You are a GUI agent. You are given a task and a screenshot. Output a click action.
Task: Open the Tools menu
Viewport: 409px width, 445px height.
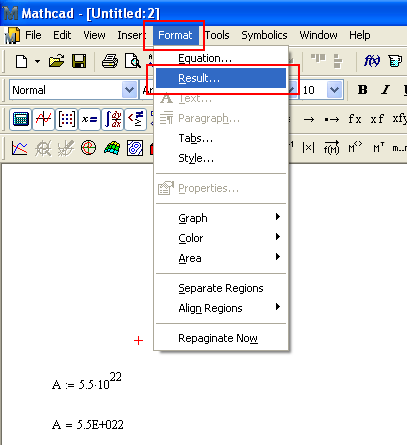217,35
